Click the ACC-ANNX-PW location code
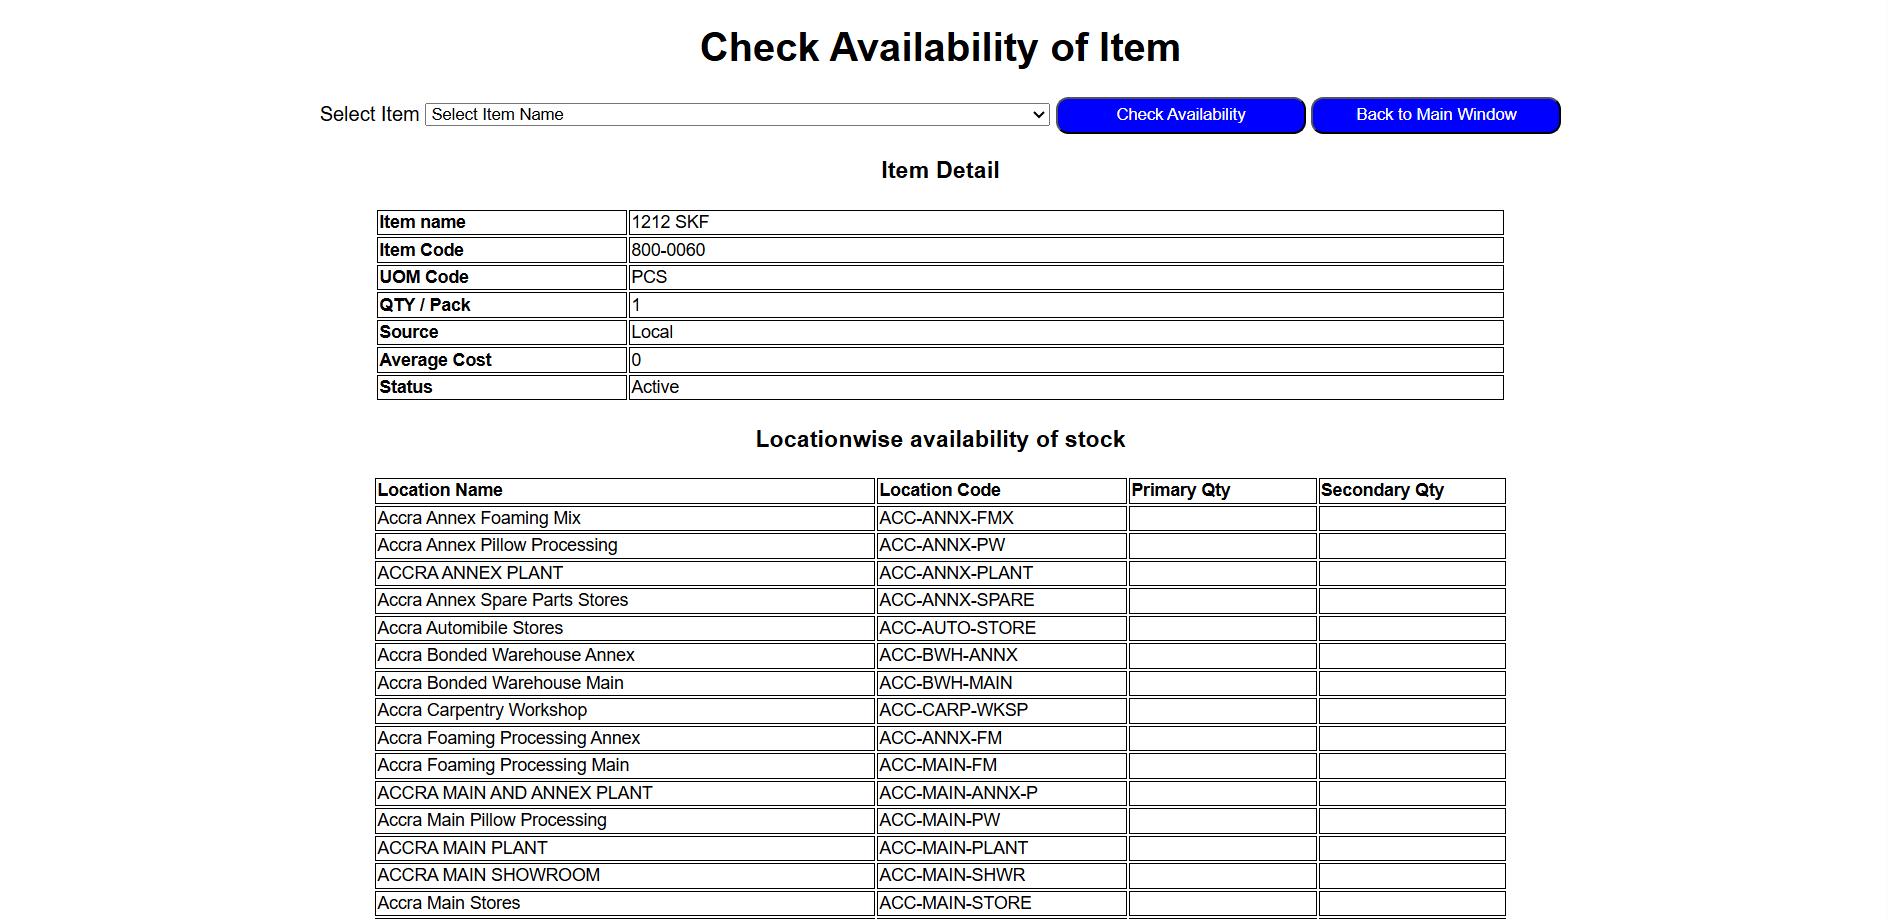This screenshot has height=919, width=1888. [x=1001, y=545]
